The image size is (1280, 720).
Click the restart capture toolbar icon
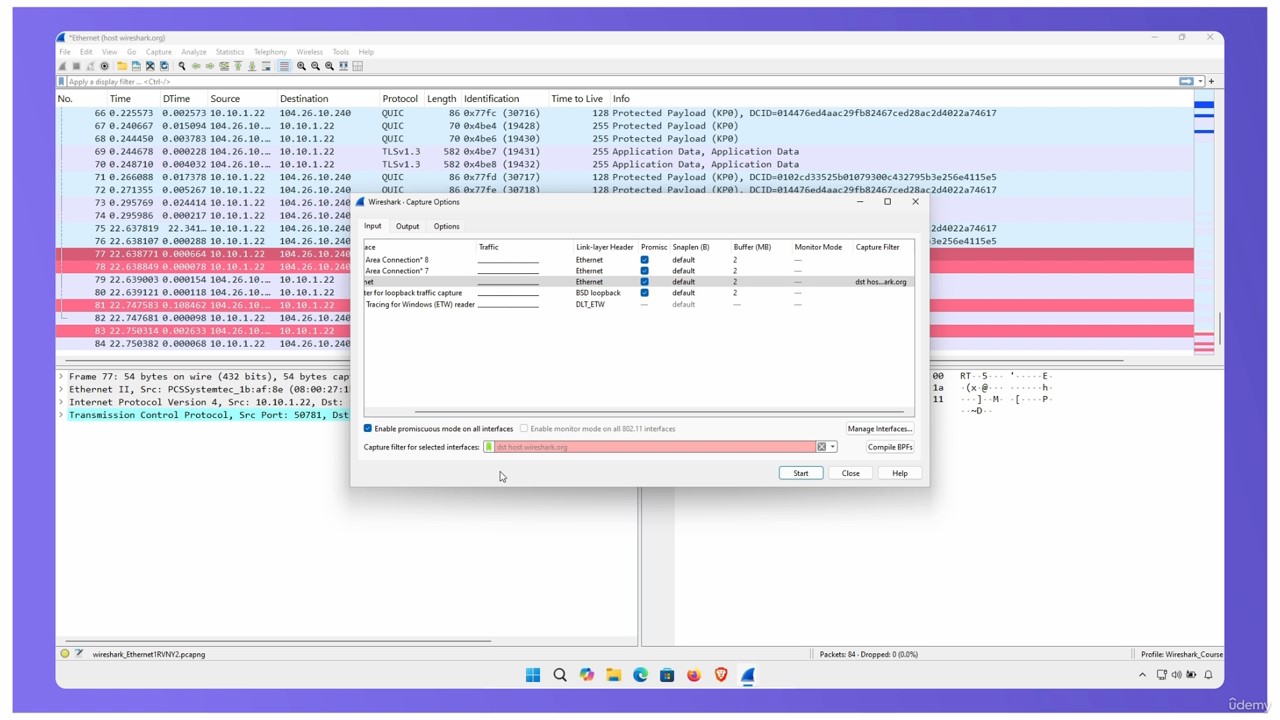click(x=90, y=66)
